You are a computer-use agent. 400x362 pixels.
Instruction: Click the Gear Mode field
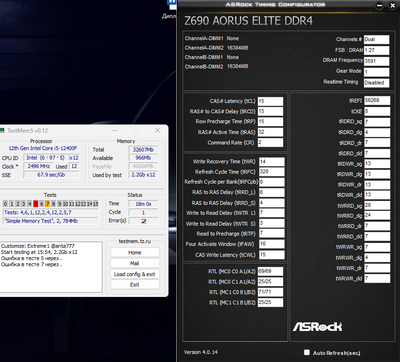point(376,72)
